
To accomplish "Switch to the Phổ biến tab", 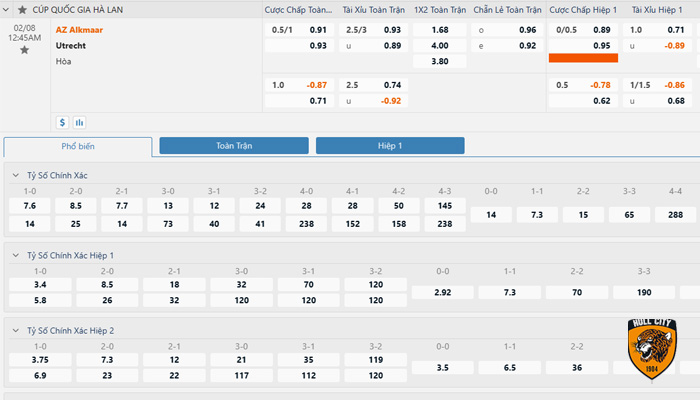I will coord(78,146).
